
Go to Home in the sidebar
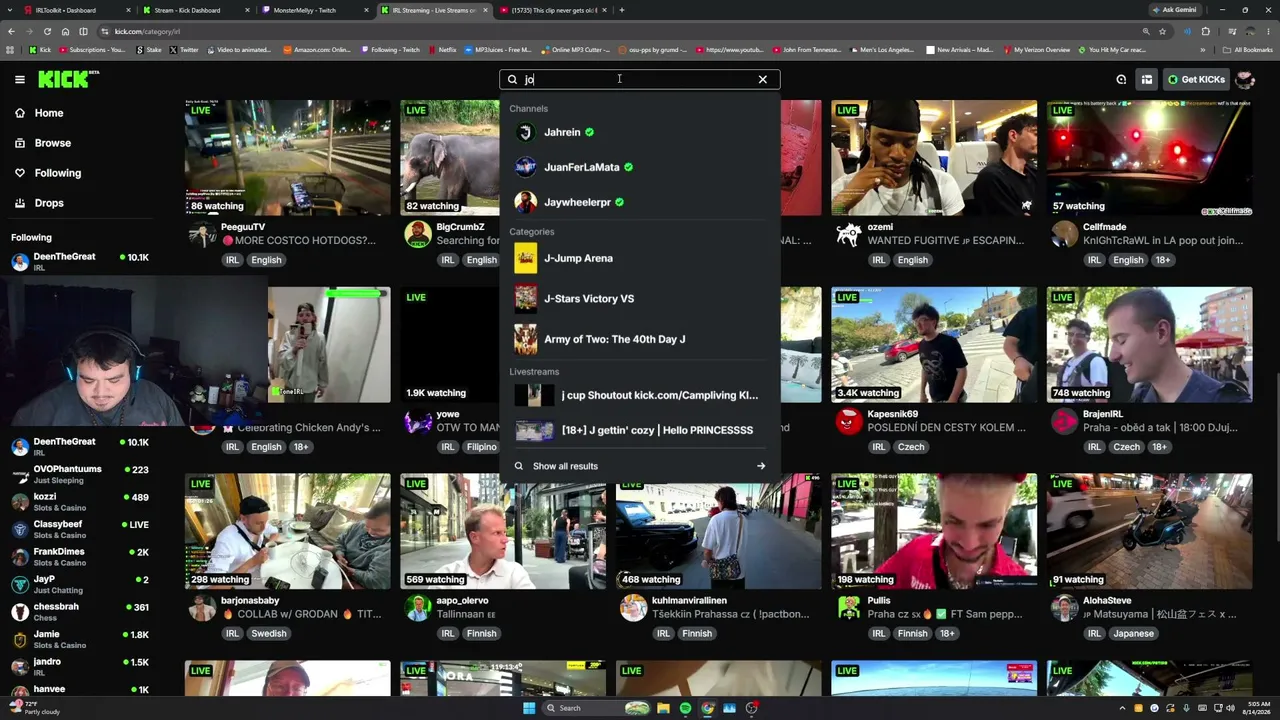click(x=48, y=113)
